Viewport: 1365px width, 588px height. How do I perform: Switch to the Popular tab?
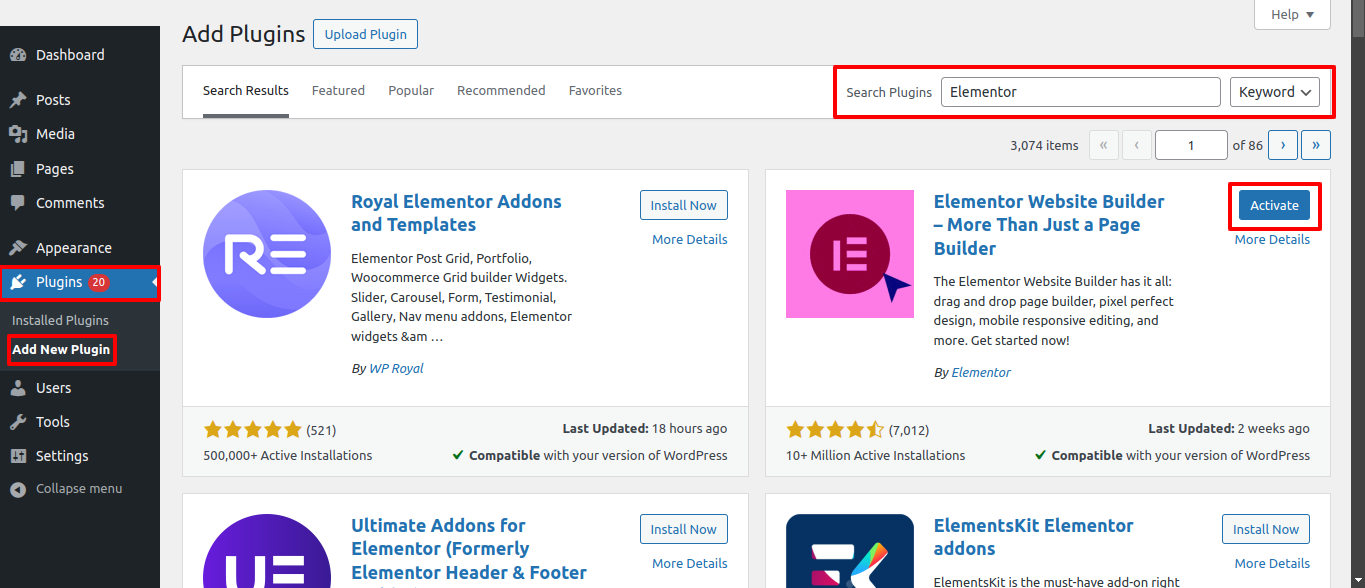click(411, 91)
